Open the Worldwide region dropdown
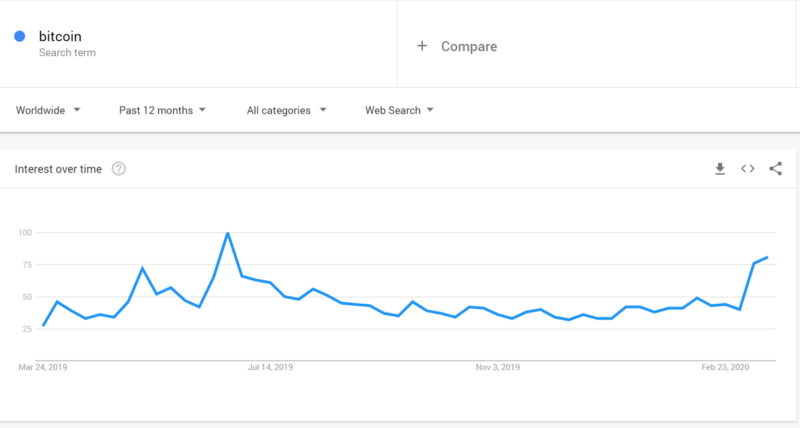This screenshot has width=800, height=428. coord(48,110)
